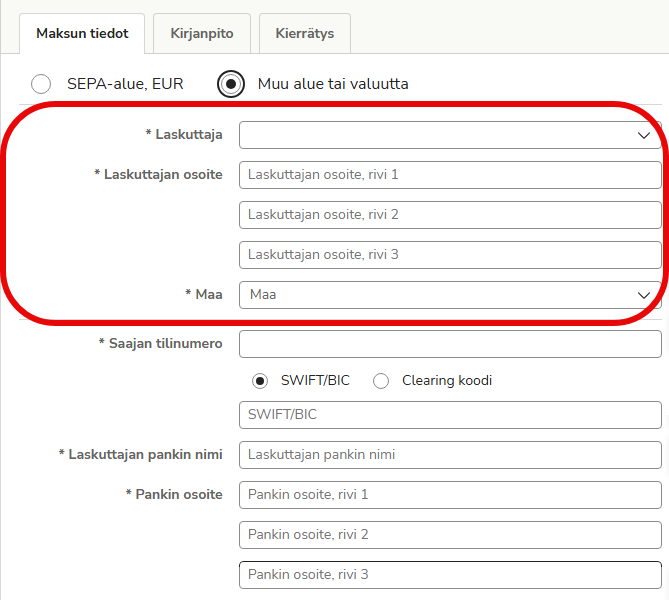Click the Saajan tilinumero label

160,344
